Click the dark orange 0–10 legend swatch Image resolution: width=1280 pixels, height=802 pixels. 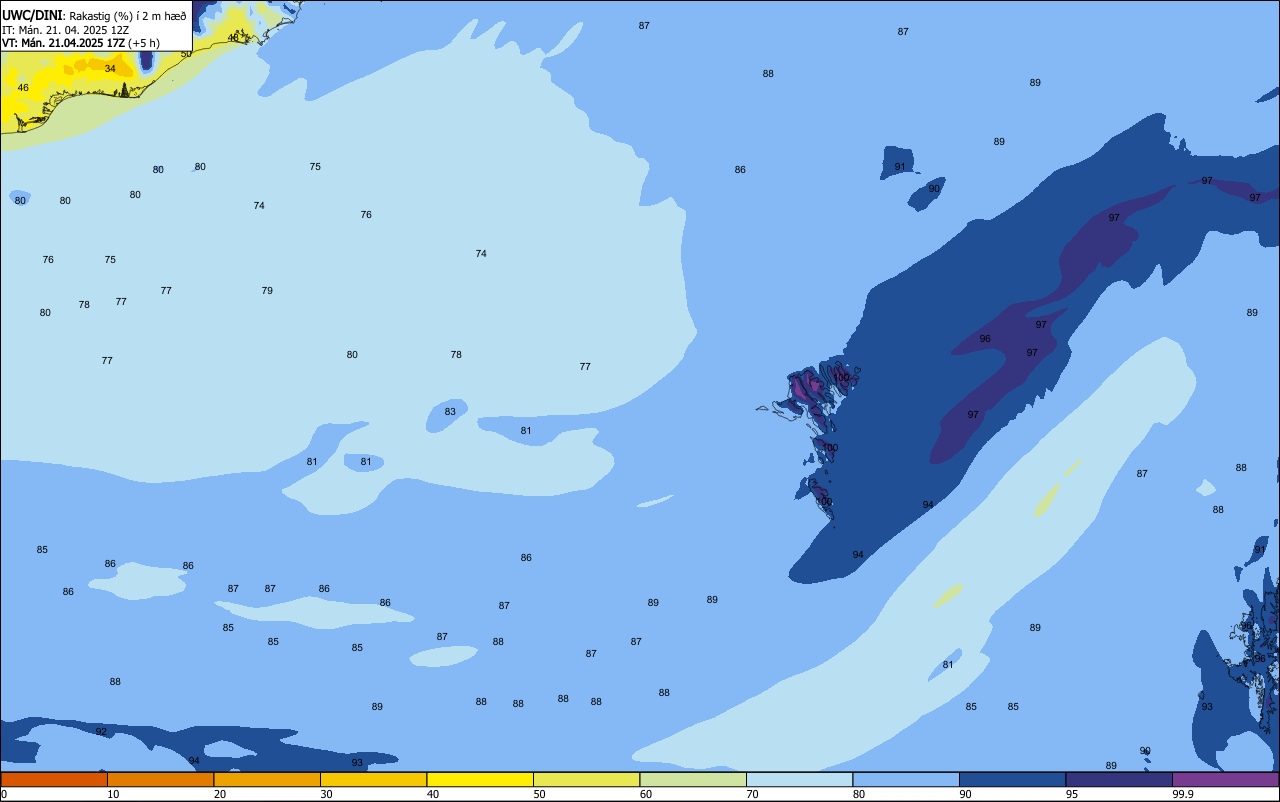tap(54, 779)
